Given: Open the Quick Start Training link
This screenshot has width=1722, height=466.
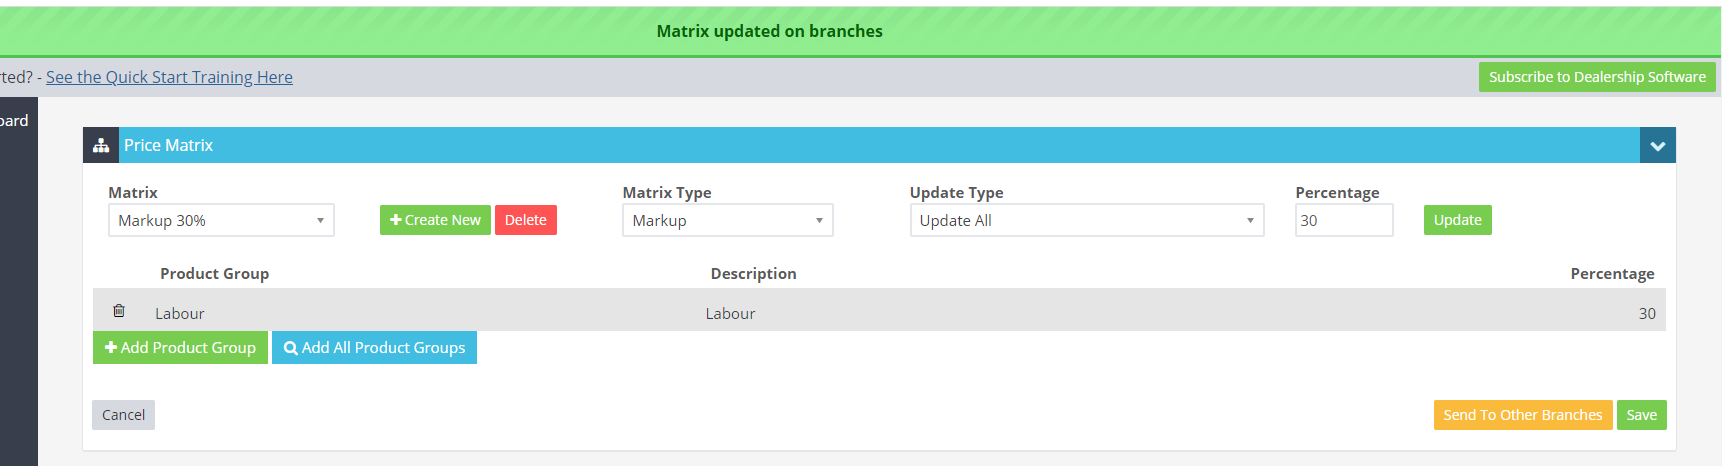Looking at the screenshot, I should click(x=169, y=77).
